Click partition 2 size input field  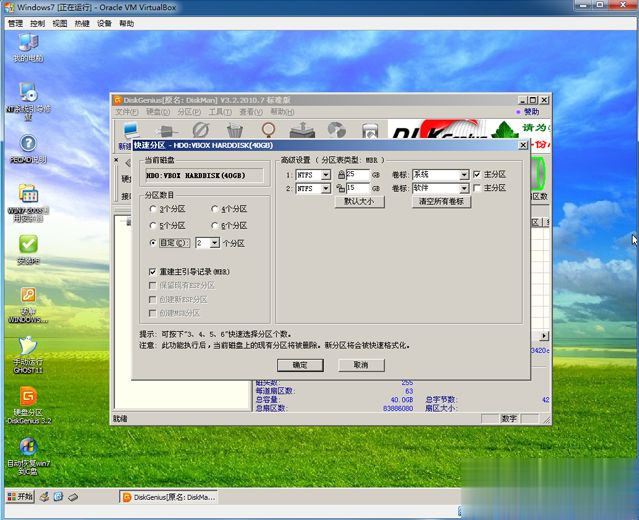(357, 188)
